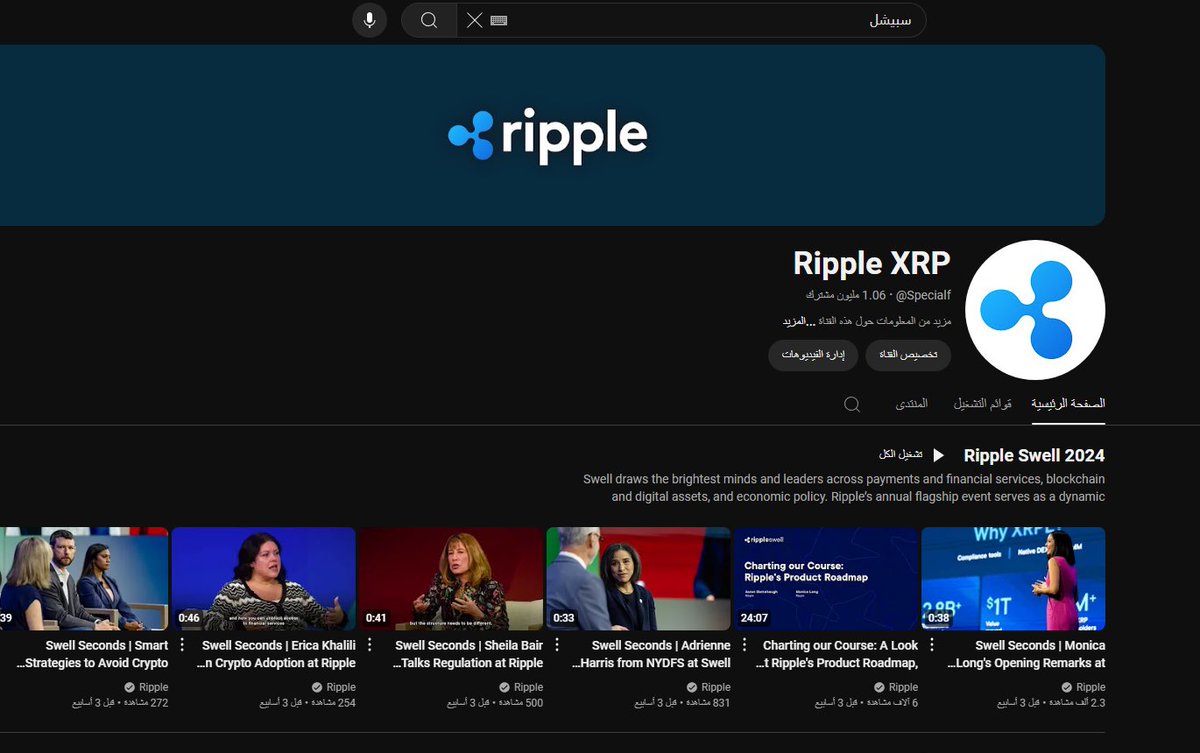Select the الصفحة الرئيسية home tab
This screenshot has height=753, width=1200.
(1068, 404)
